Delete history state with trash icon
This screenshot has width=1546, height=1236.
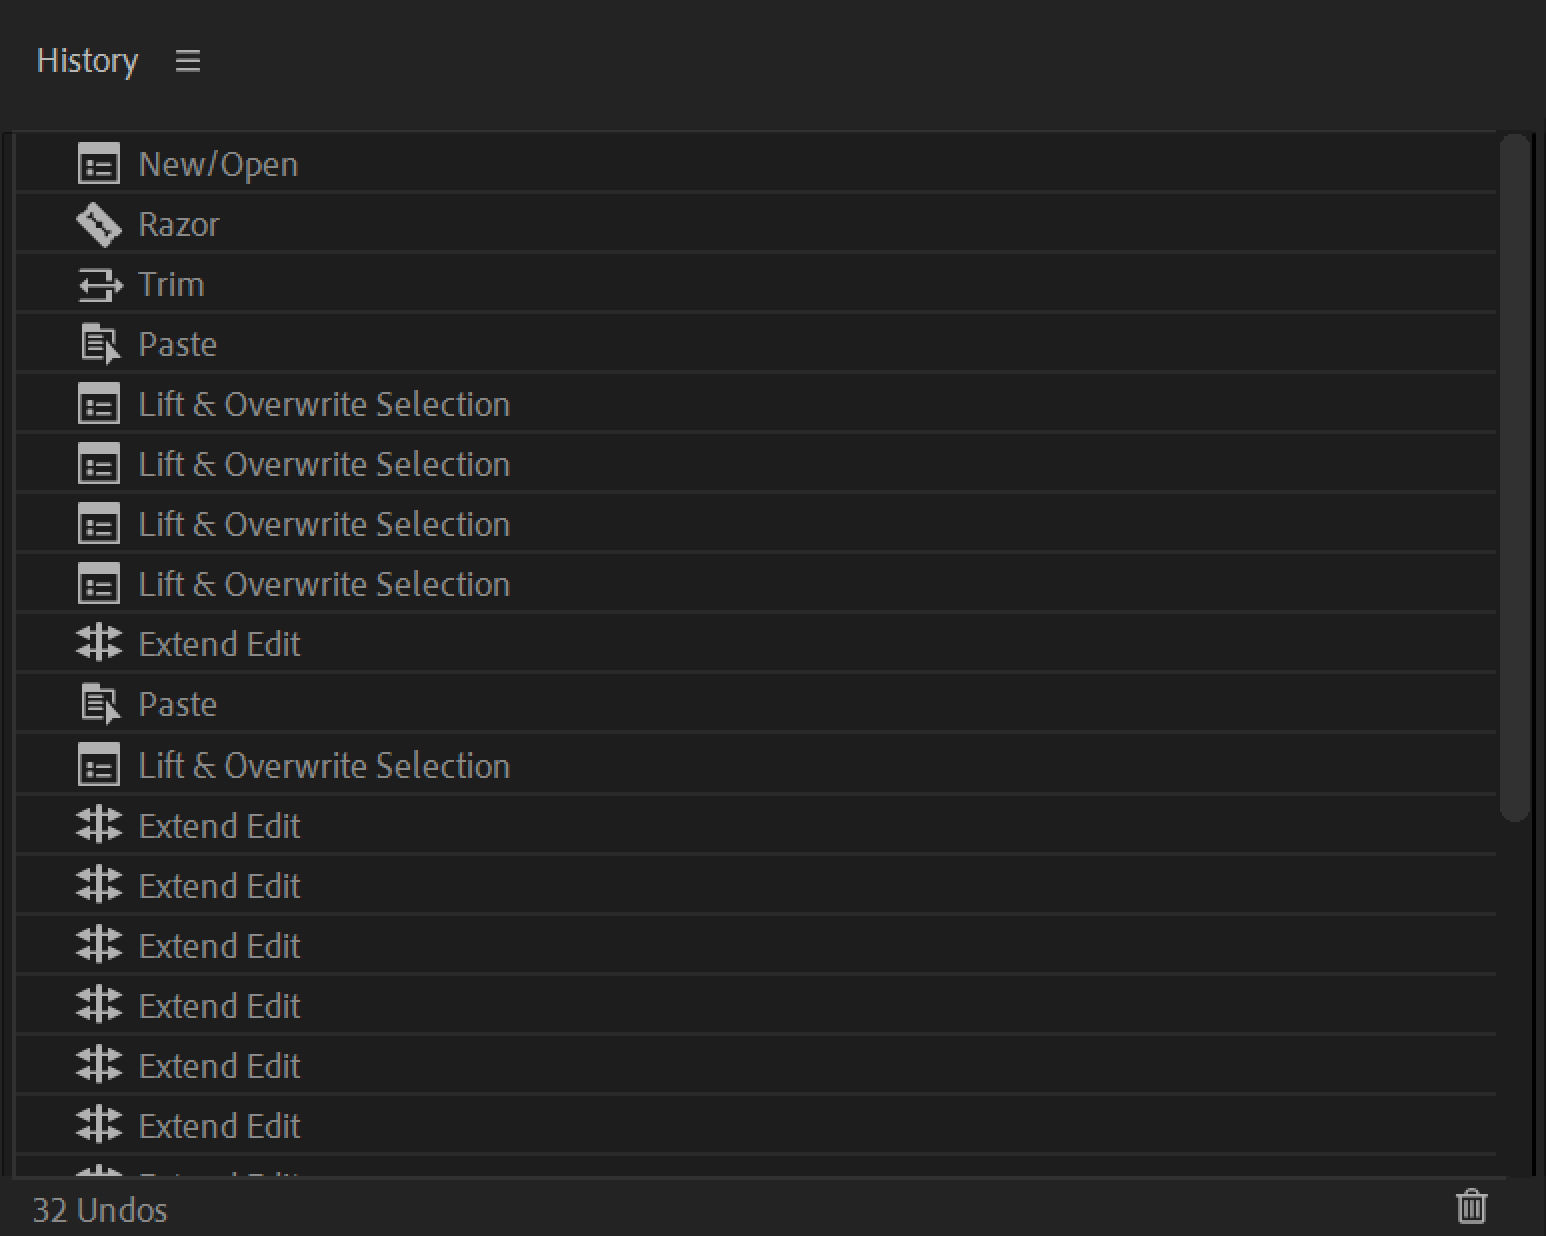1471,1206
